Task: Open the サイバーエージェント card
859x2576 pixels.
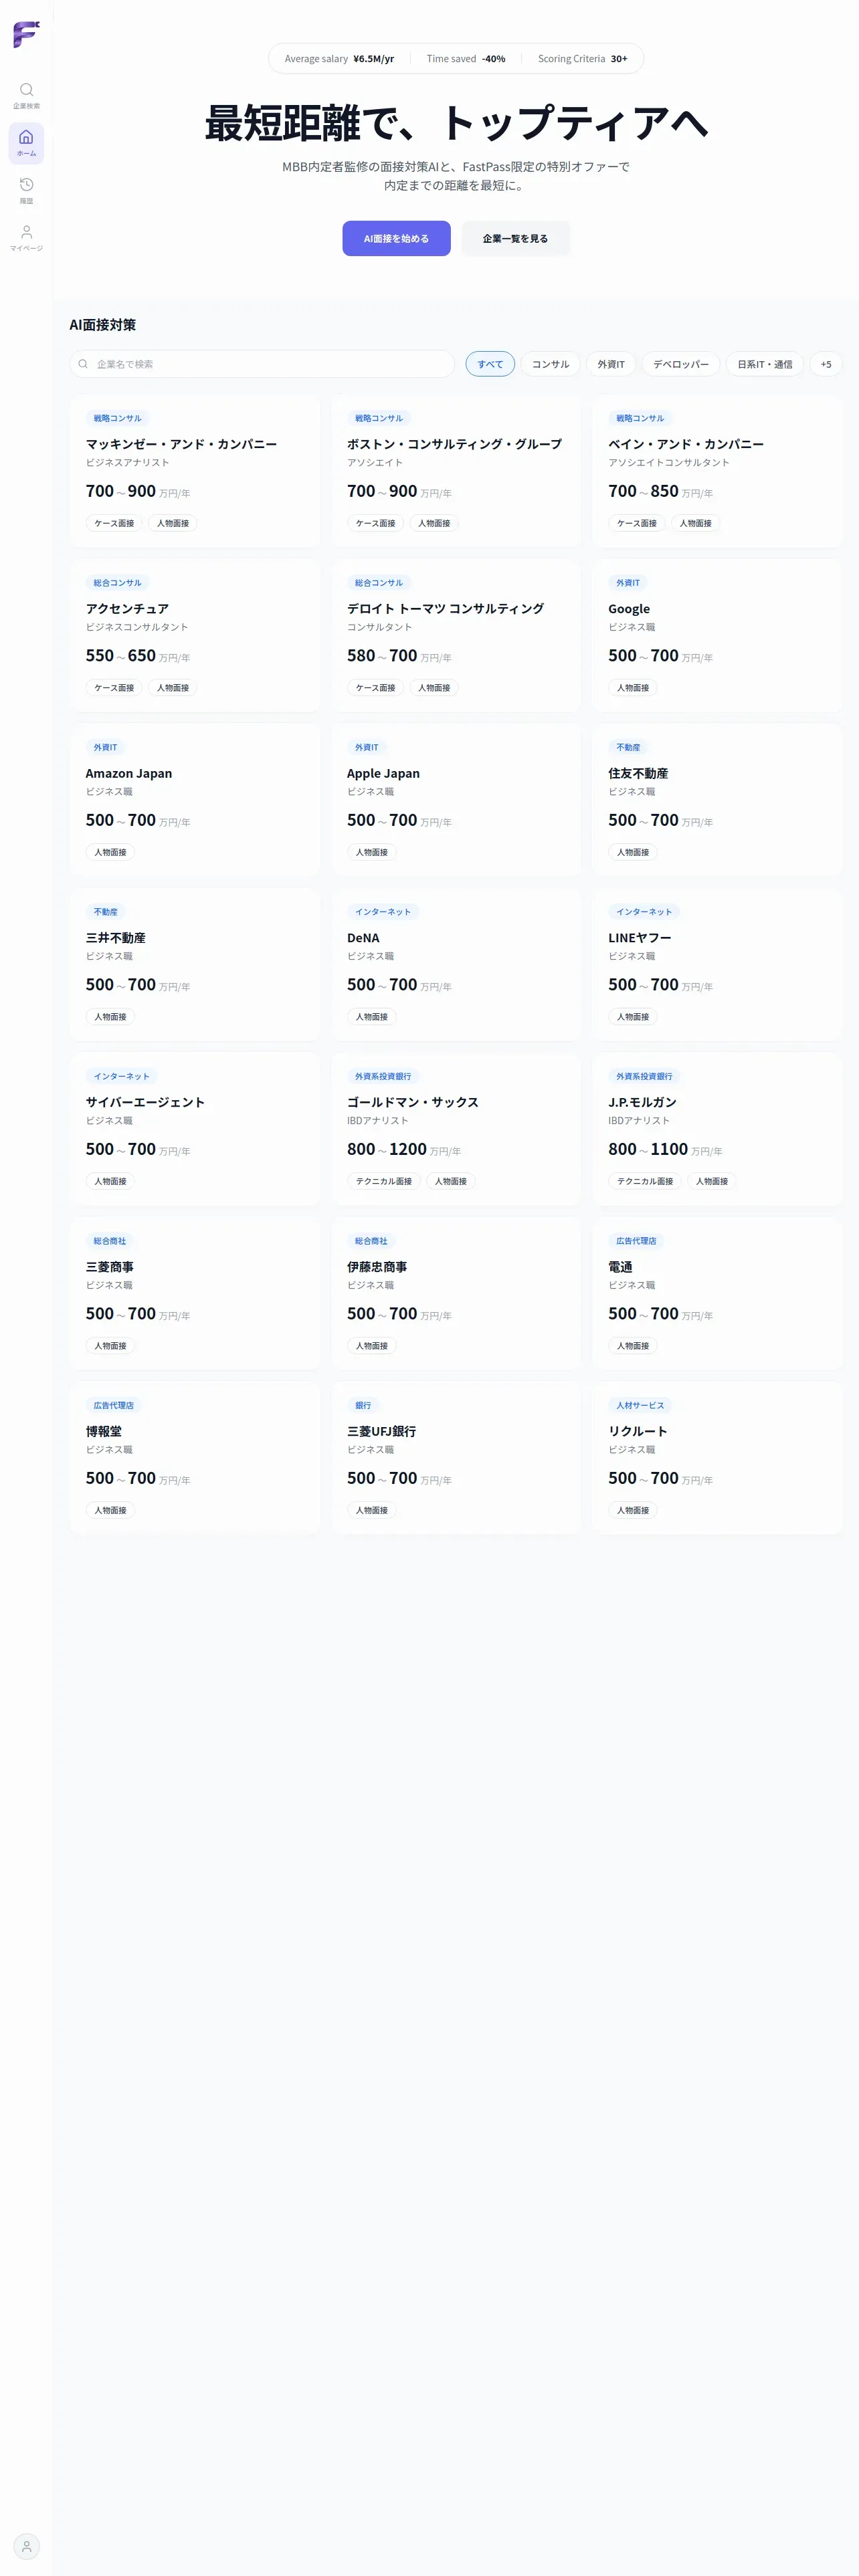Action: click(x=195, y=1129)
